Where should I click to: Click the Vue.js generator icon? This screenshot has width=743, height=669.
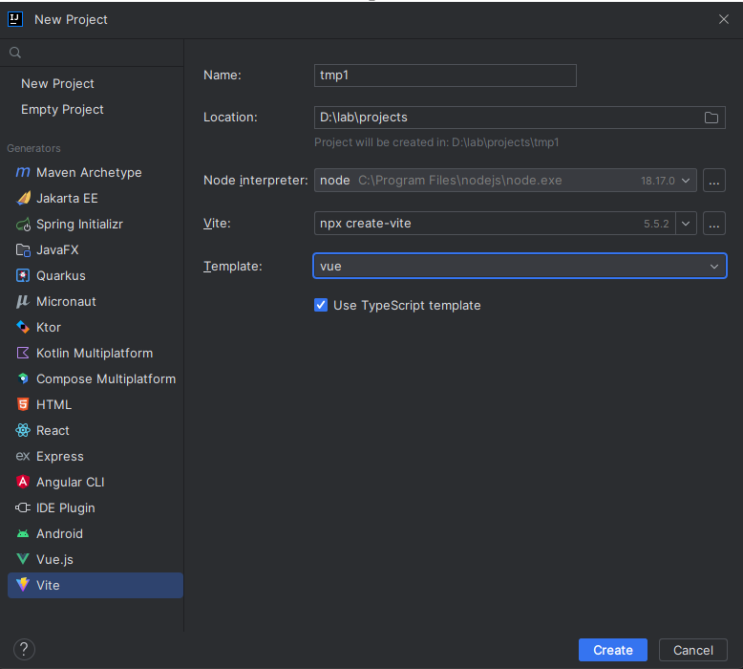pyautogui.click(x=23, y=559)
